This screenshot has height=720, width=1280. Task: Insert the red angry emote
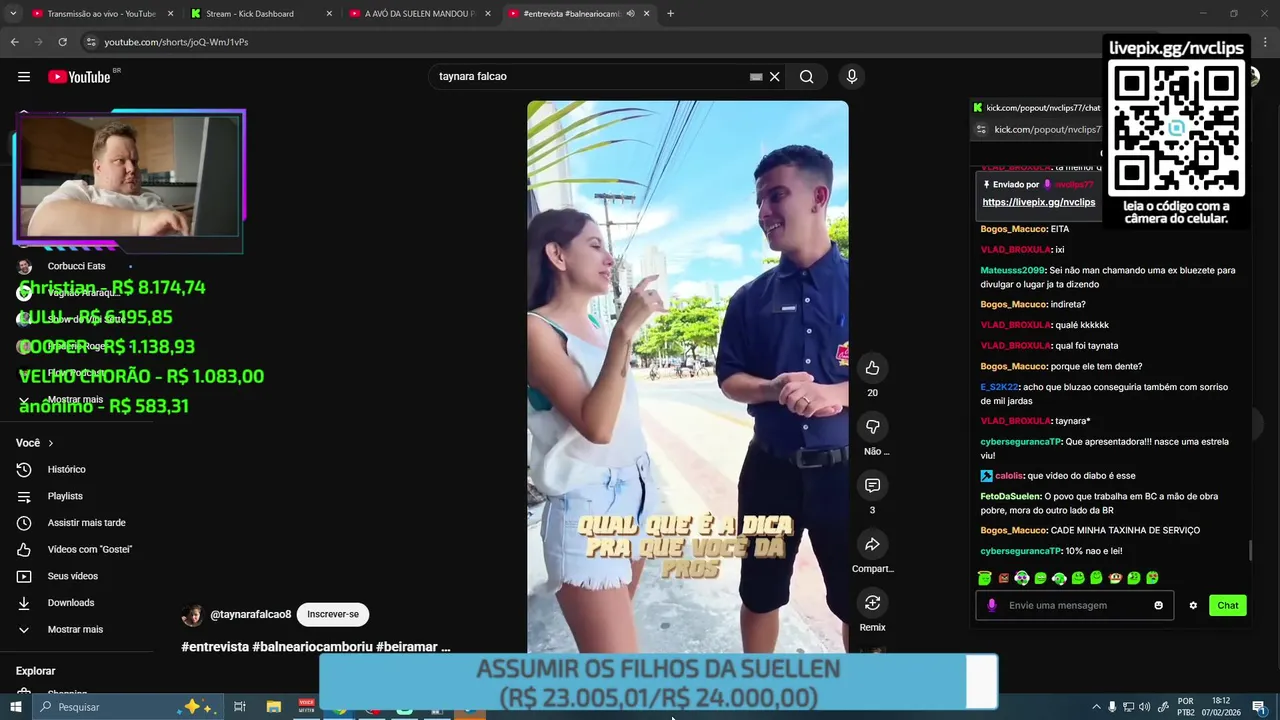point(1003,578)
